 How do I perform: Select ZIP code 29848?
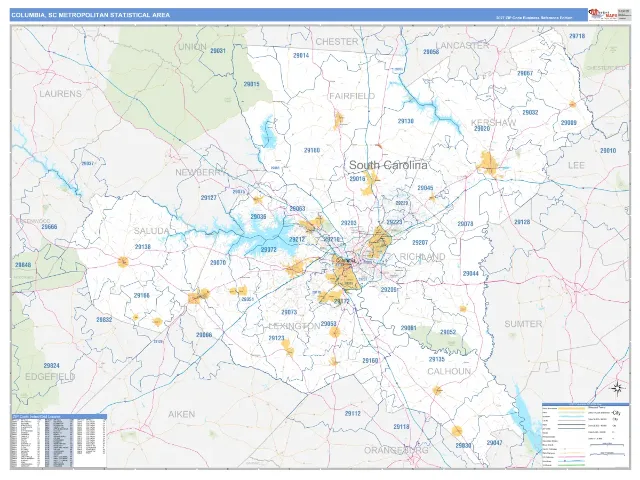click(x=23, y=265)
